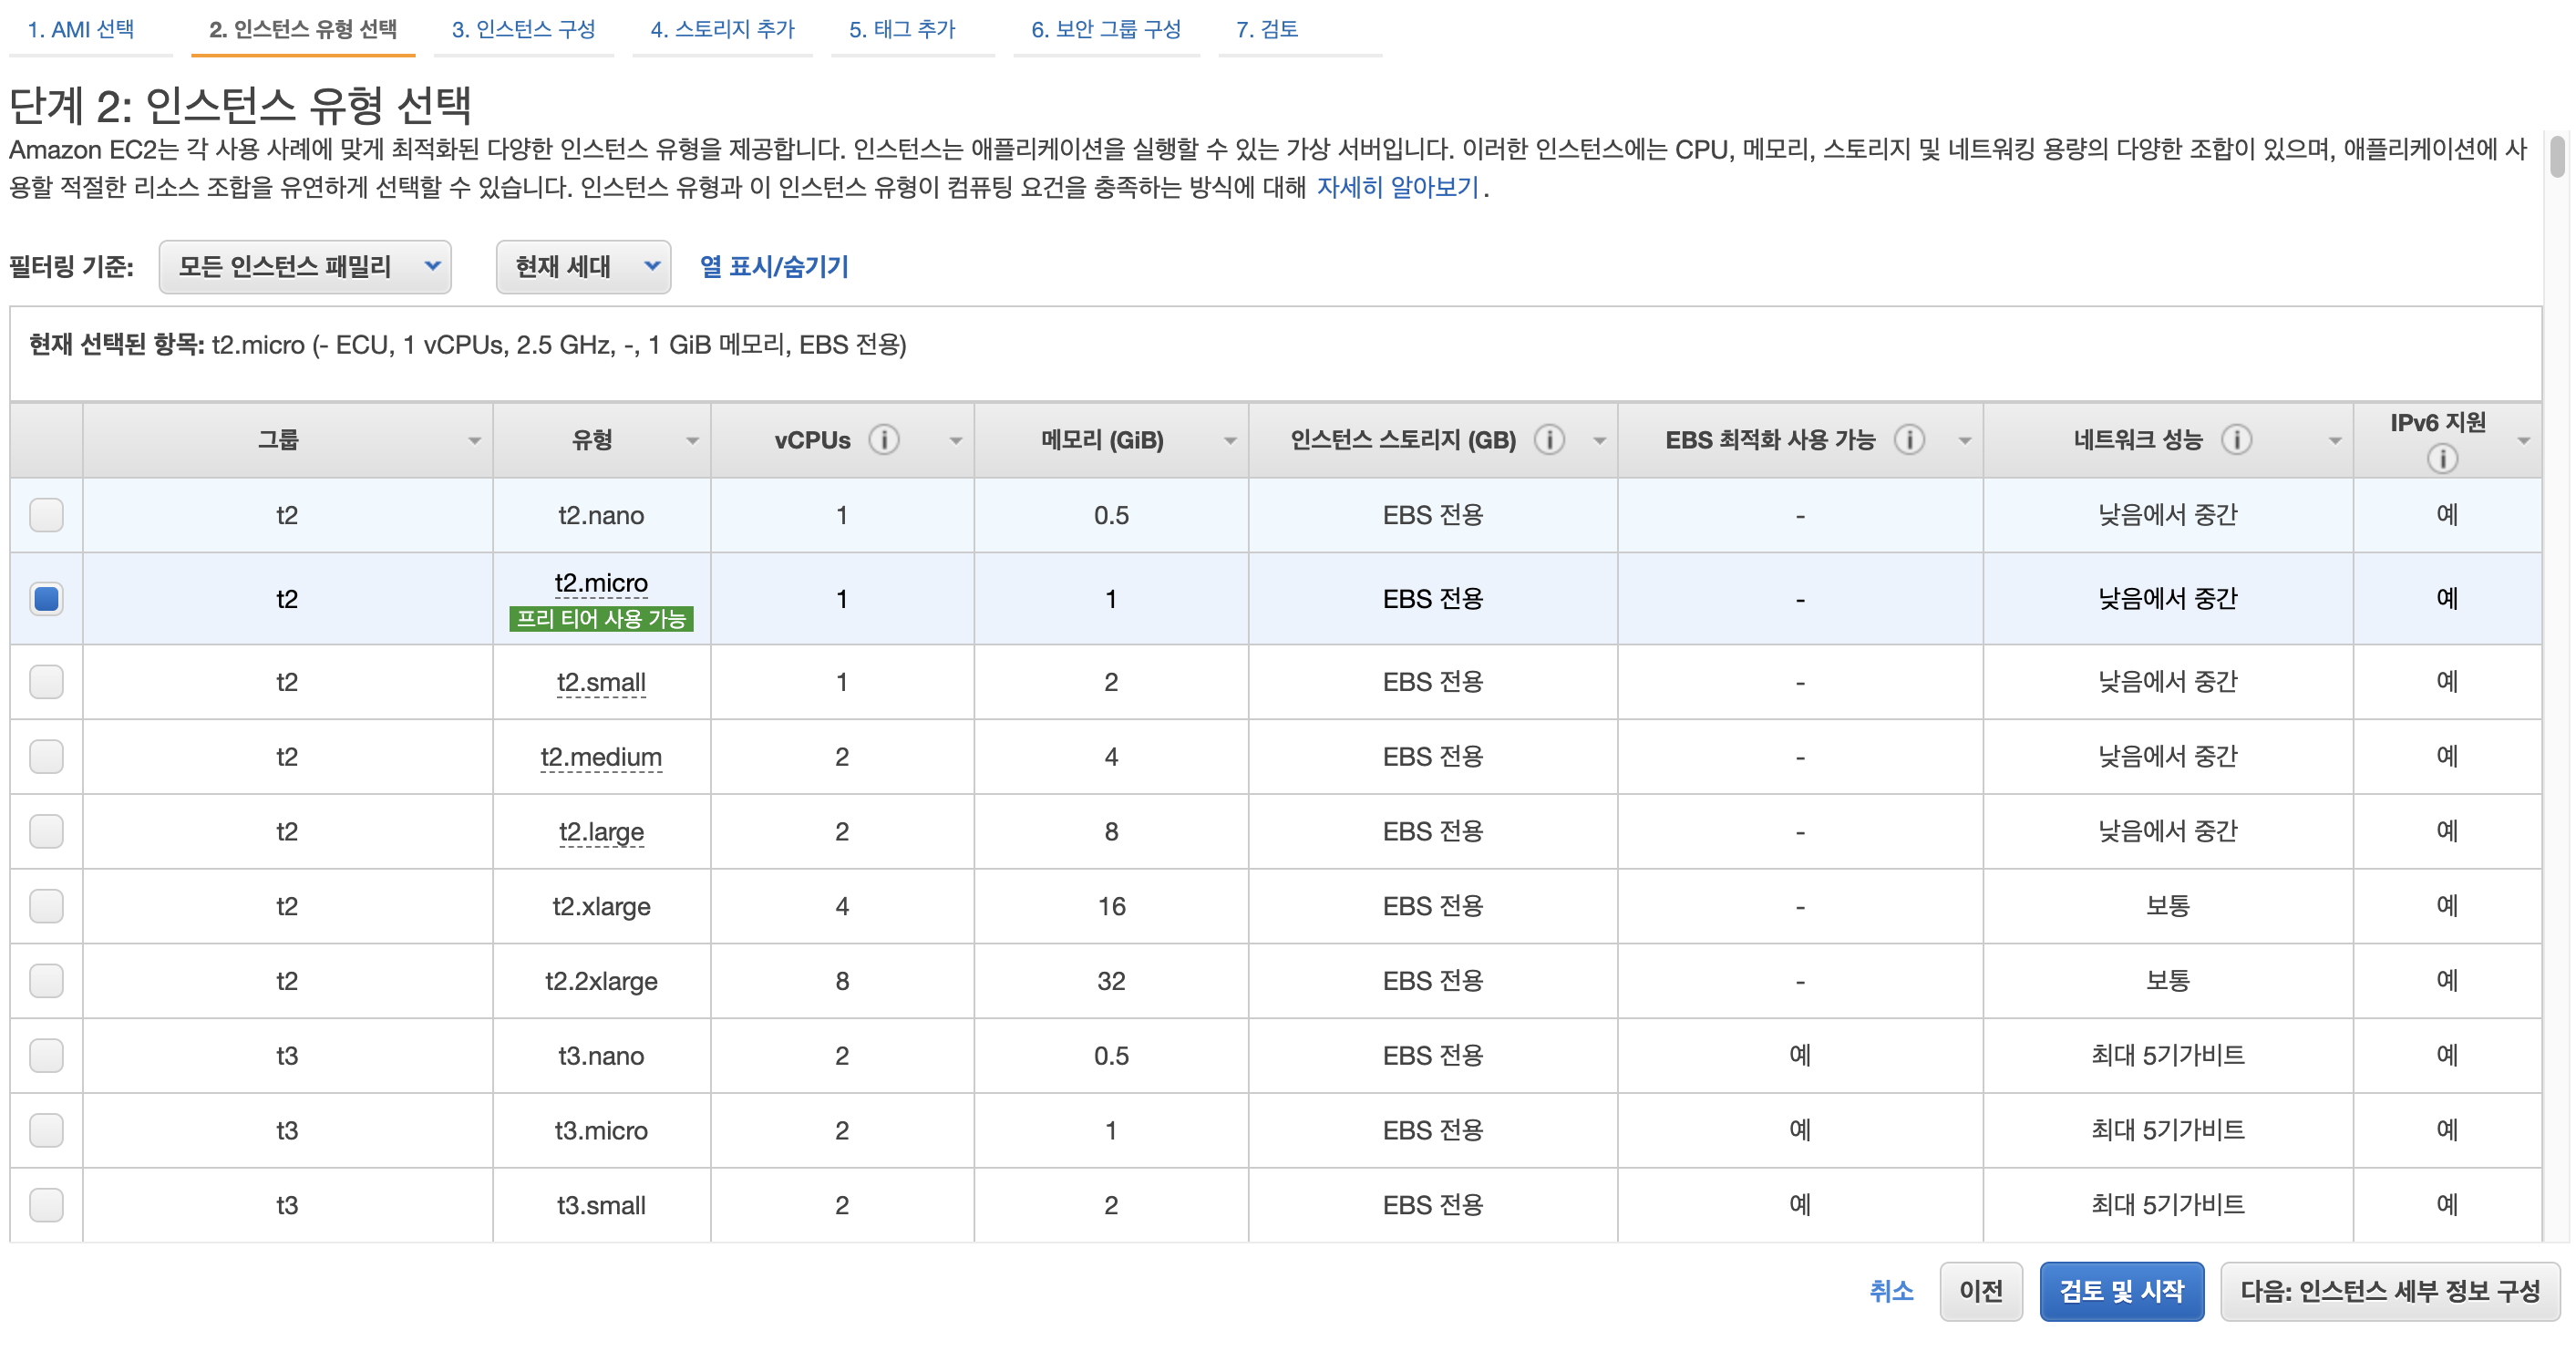Click info icon beside EBS 최적화 사용 가능
The width and height of the screenshot is (2576, 1351).
(x=1909, y=440)
